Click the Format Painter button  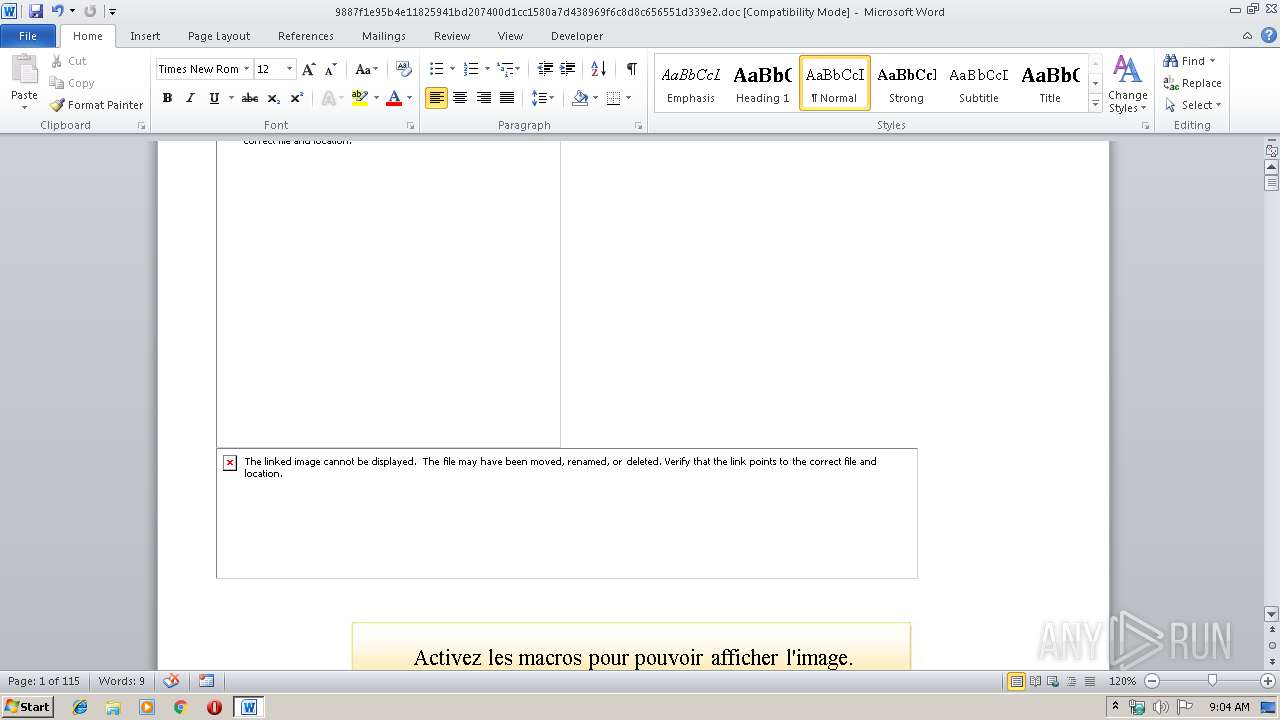tap(96, 105)
